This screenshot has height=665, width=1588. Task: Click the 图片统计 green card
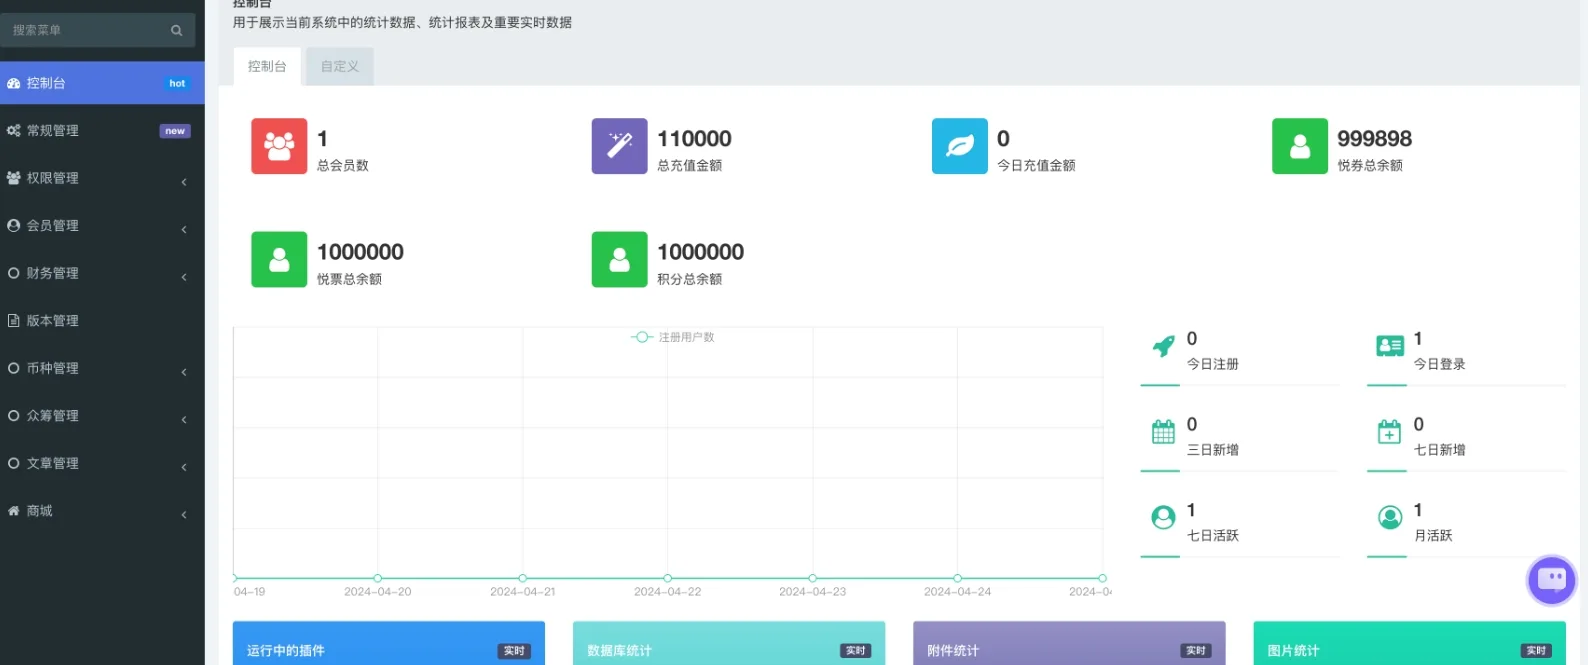click(x=1408, y=645)
